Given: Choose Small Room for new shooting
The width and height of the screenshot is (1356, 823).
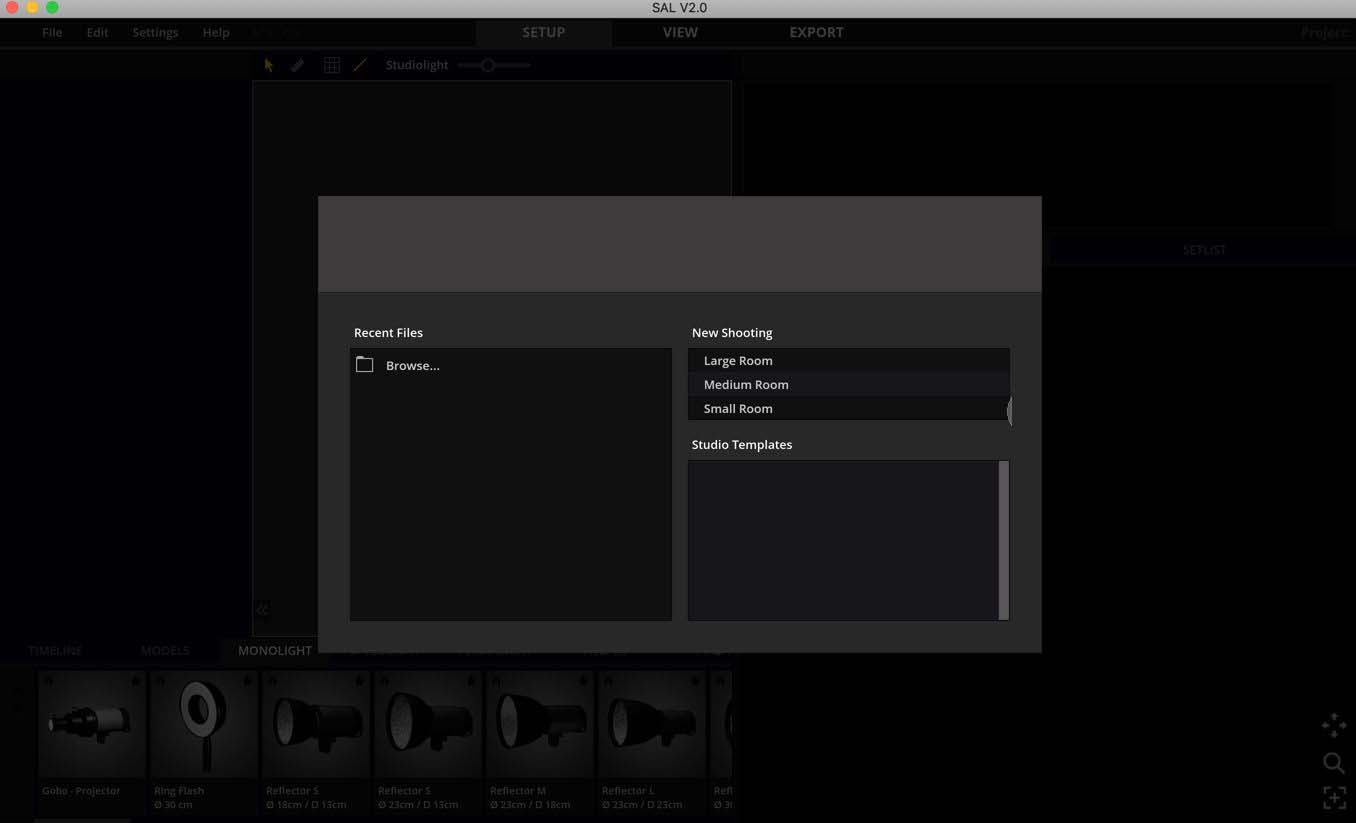Looking at the screenshot, I should 848,408.
